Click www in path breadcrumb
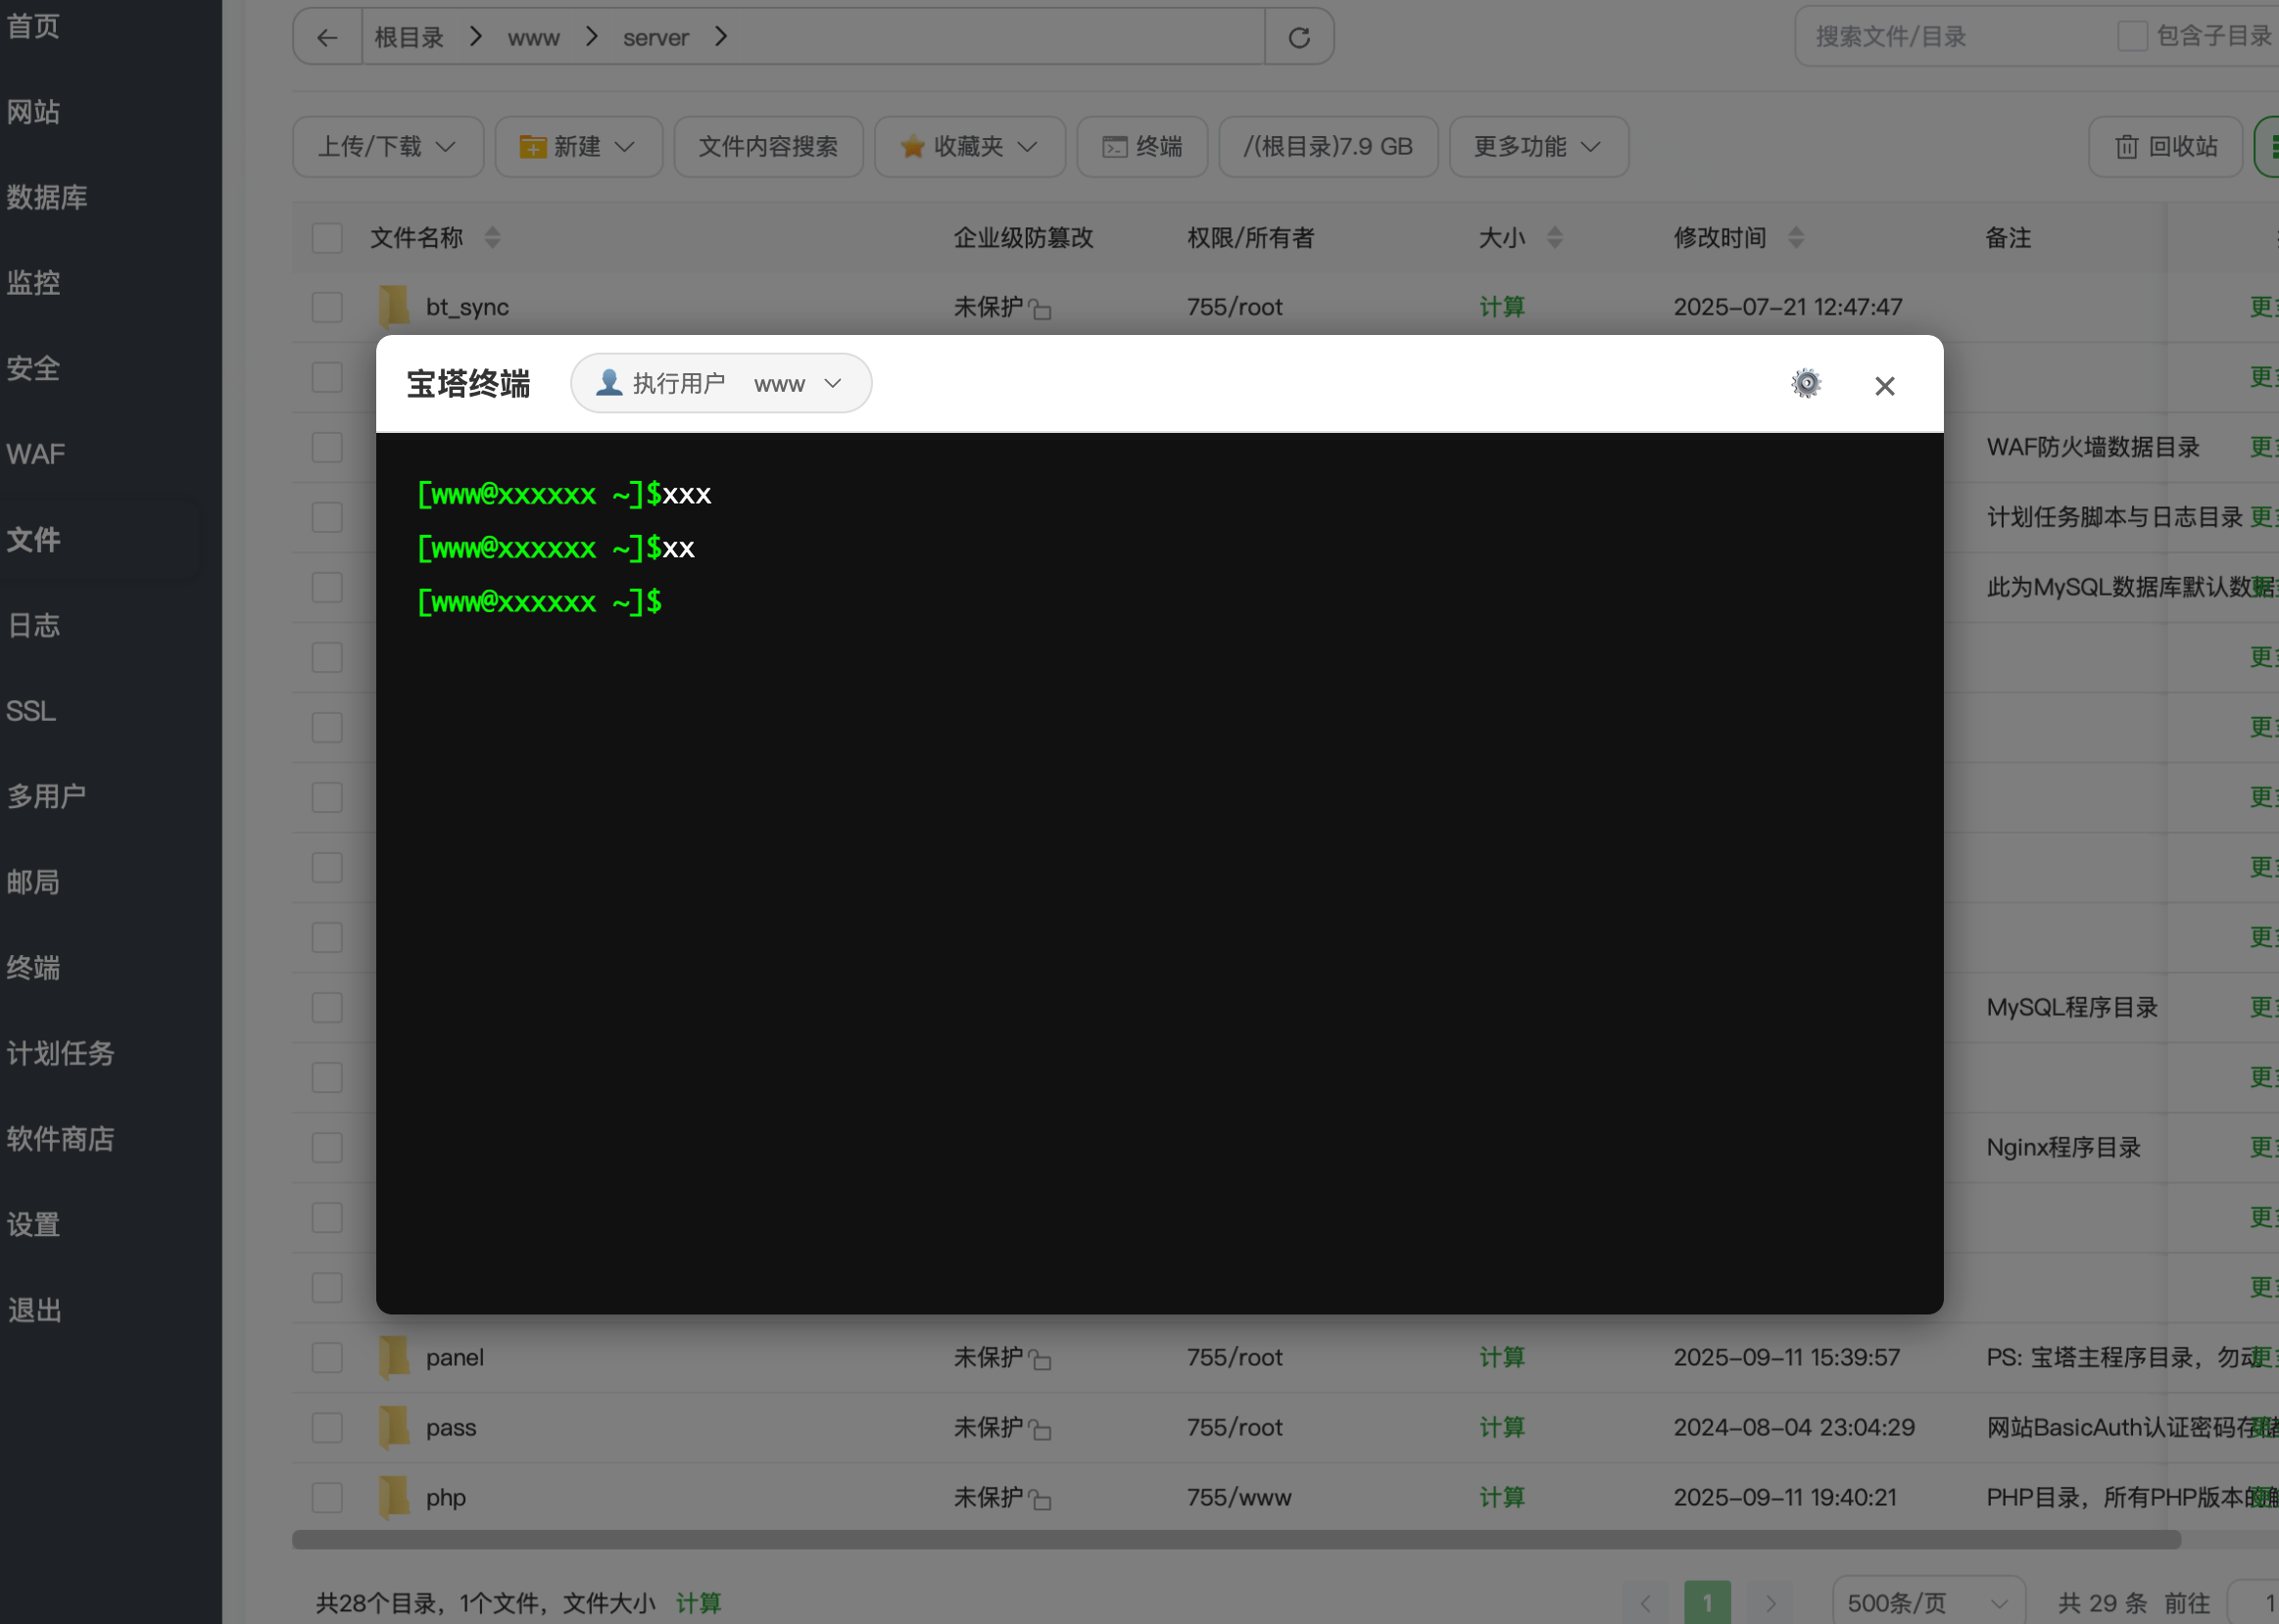 tap(533, 38)
